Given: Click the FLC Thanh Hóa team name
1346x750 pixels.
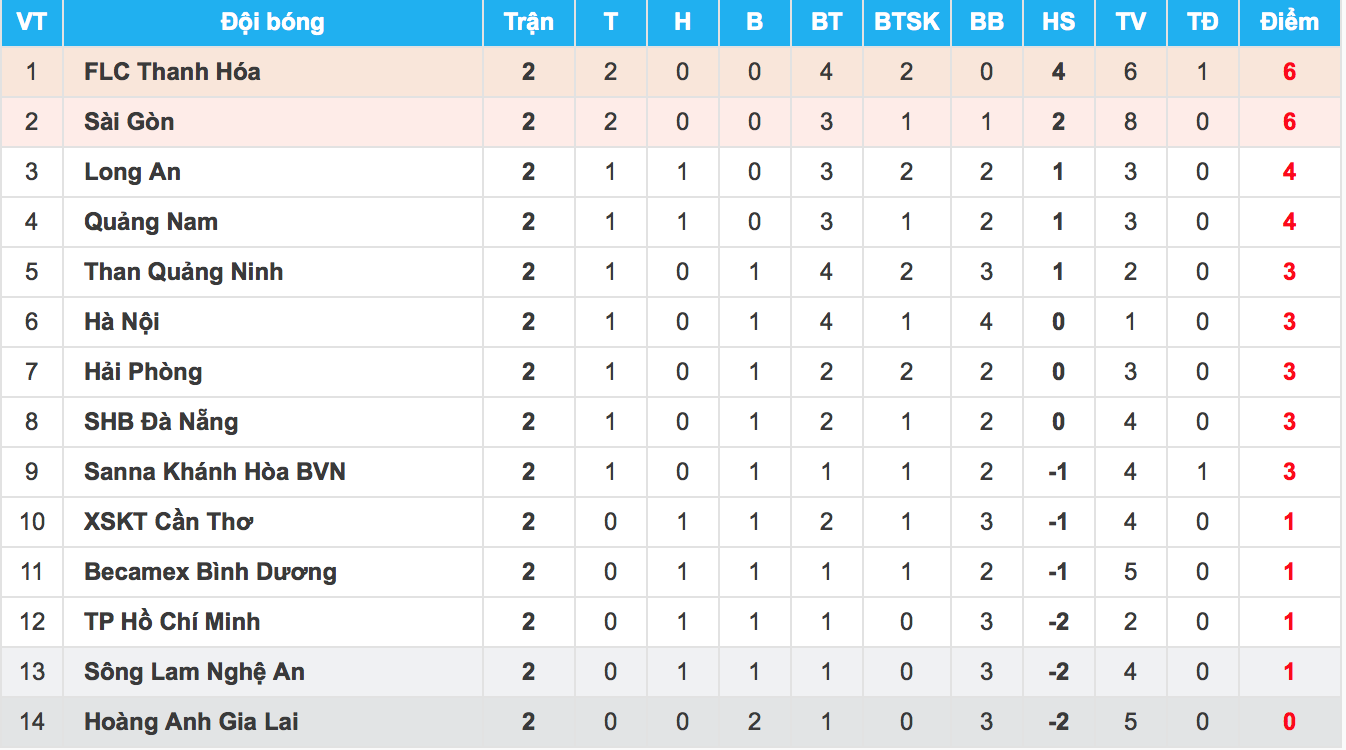Looking at the screenshot, I should [x=172, y=72].
